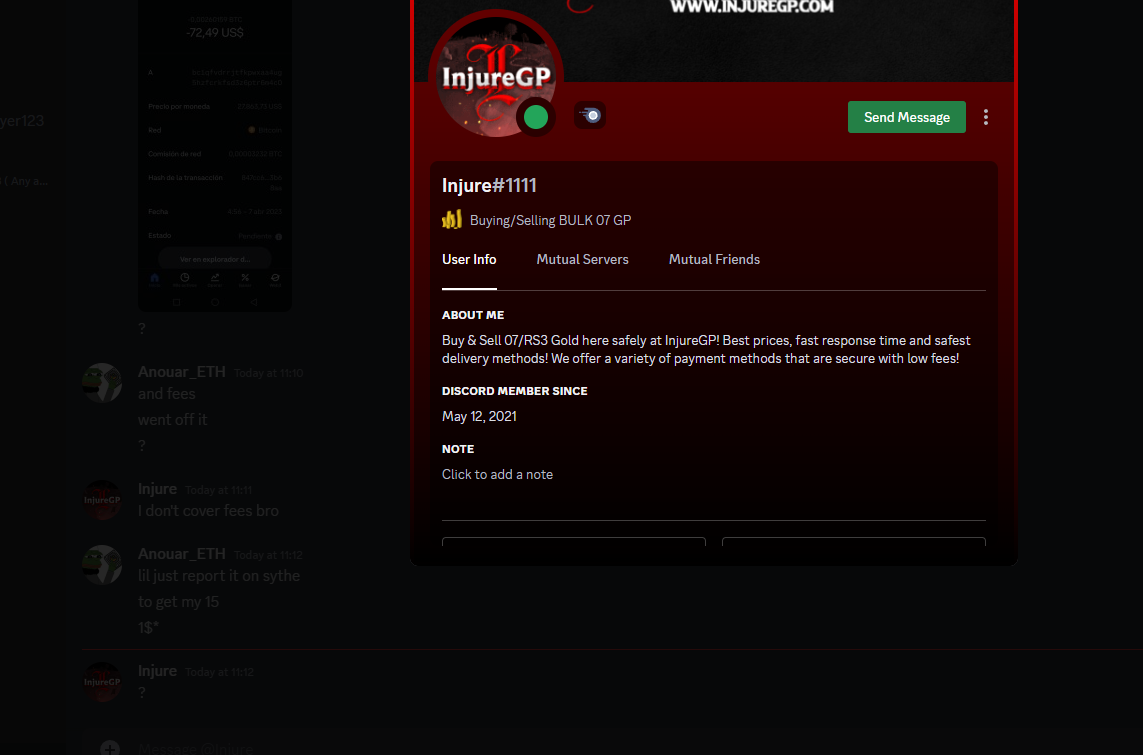This screenshot has height=755, width=1143.
Task: Select the User Info tab
Action: coord(469,259)
